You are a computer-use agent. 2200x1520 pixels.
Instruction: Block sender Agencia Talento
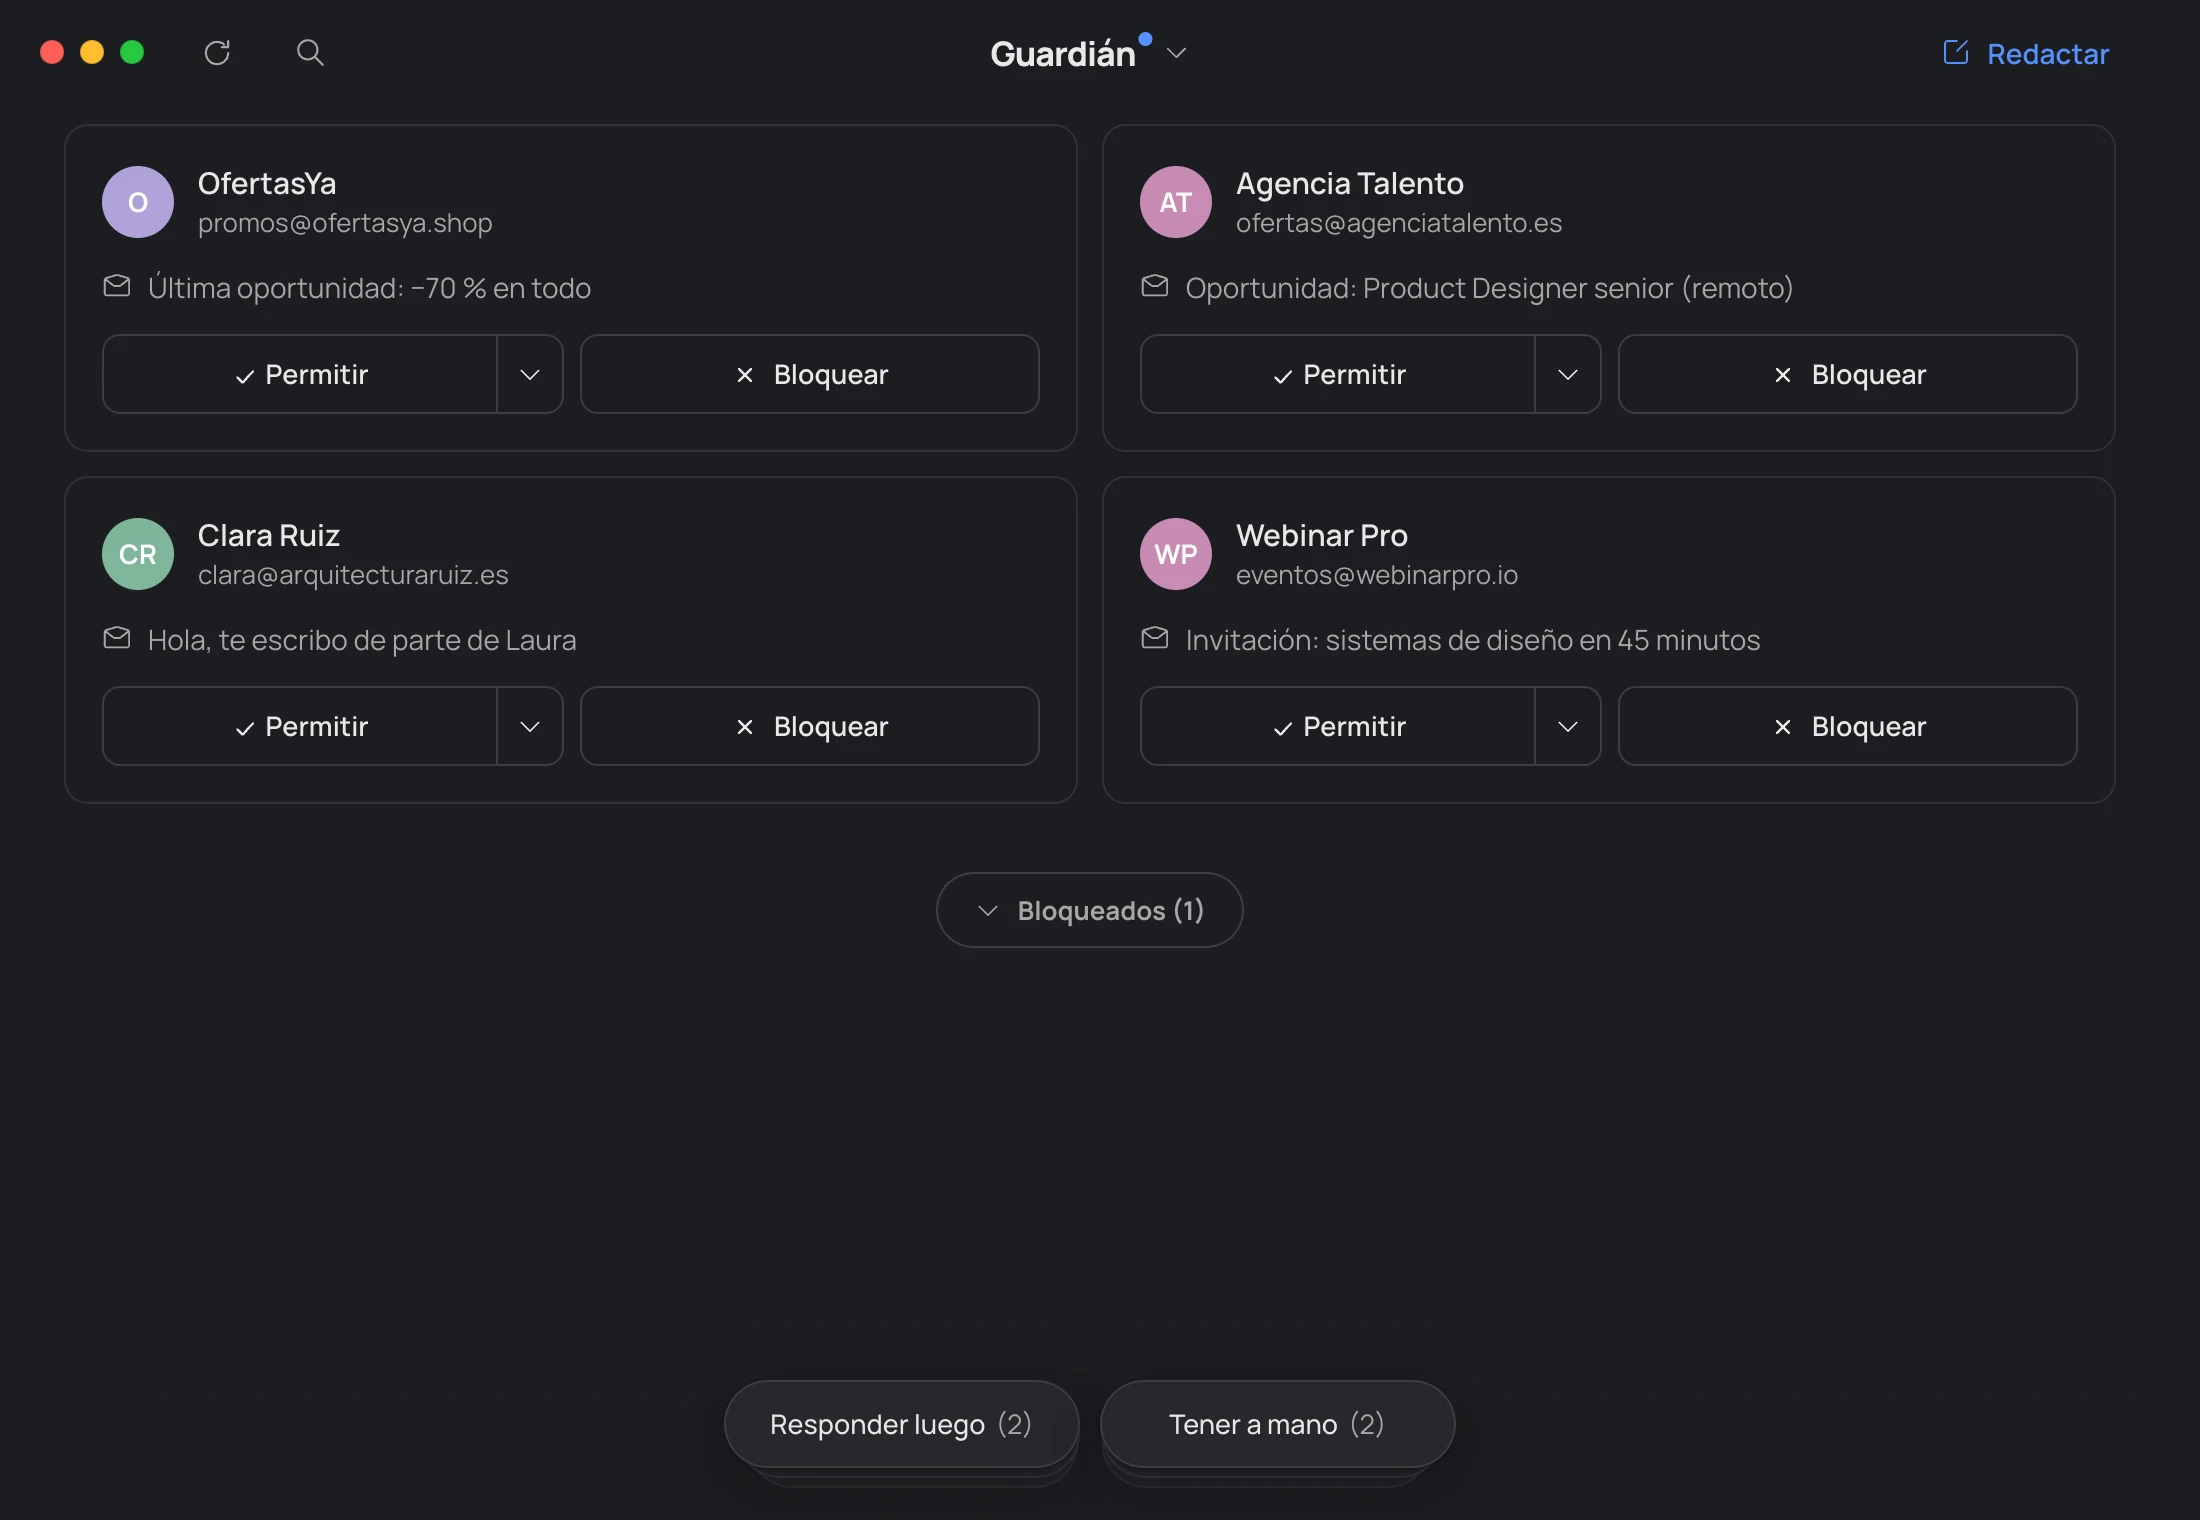(x=1848, y=374)
